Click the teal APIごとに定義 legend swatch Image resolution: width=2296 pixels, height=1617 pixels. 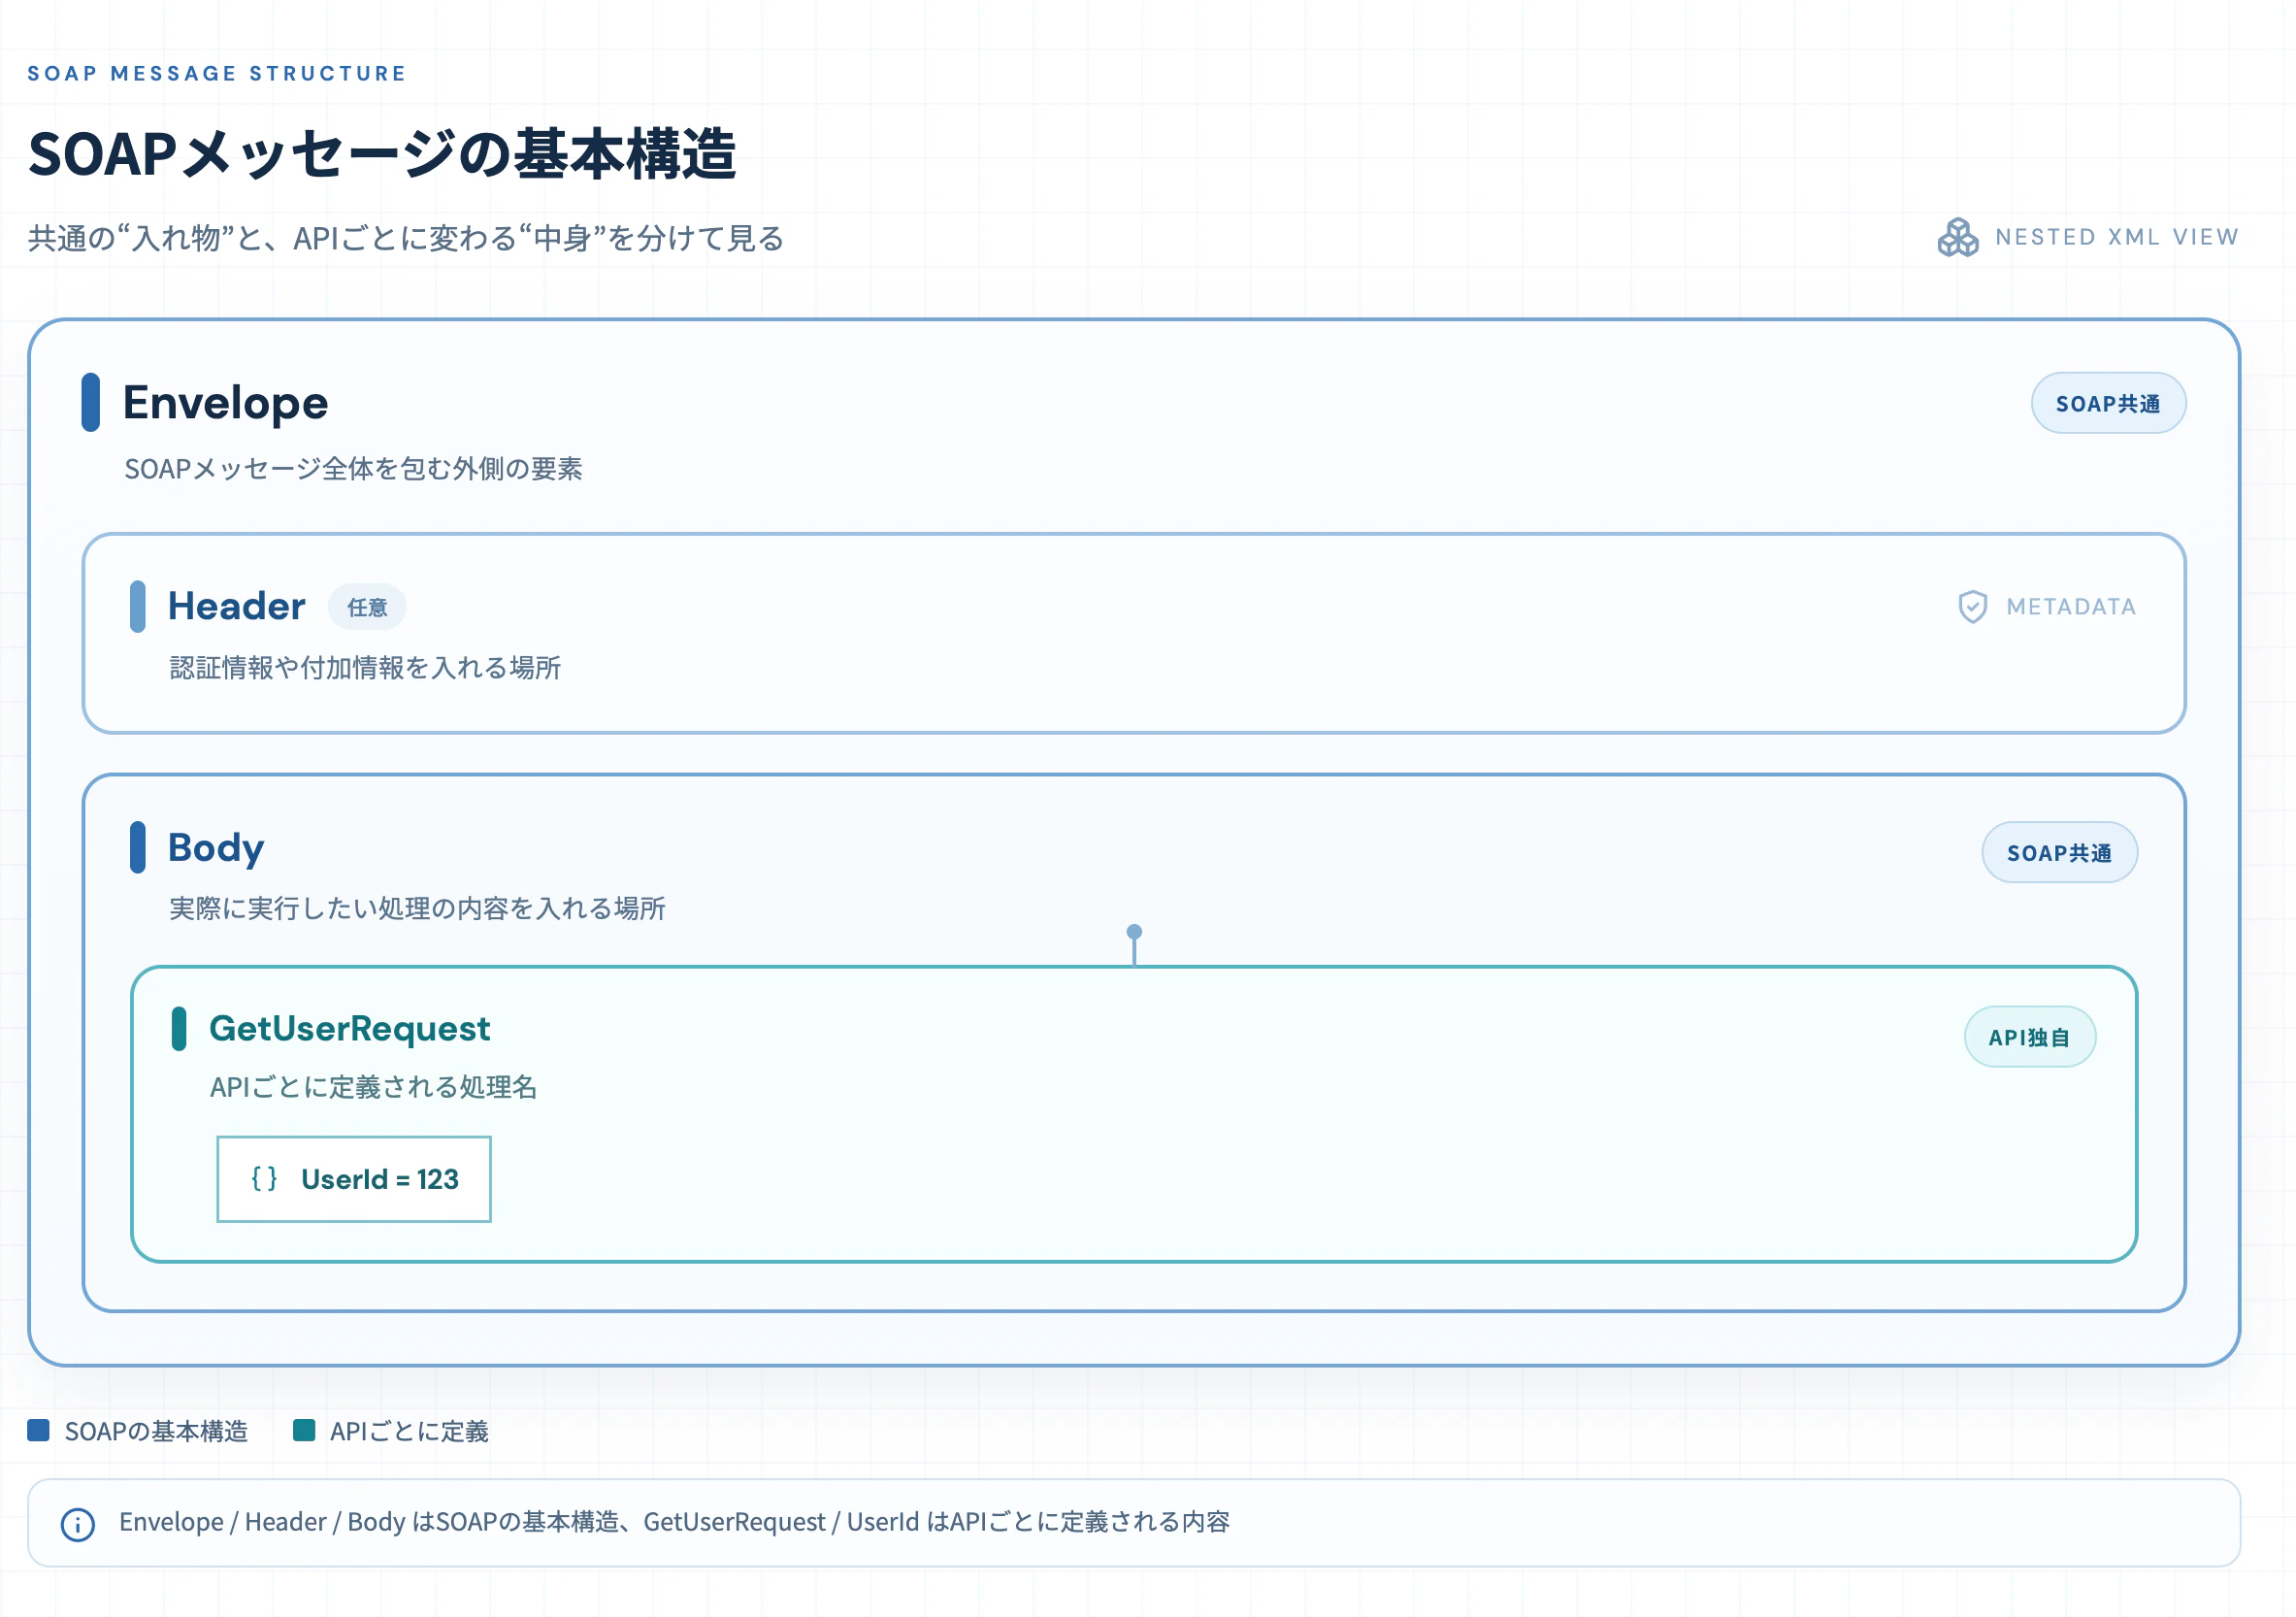pyautogui.click(x=304, y=1430)
